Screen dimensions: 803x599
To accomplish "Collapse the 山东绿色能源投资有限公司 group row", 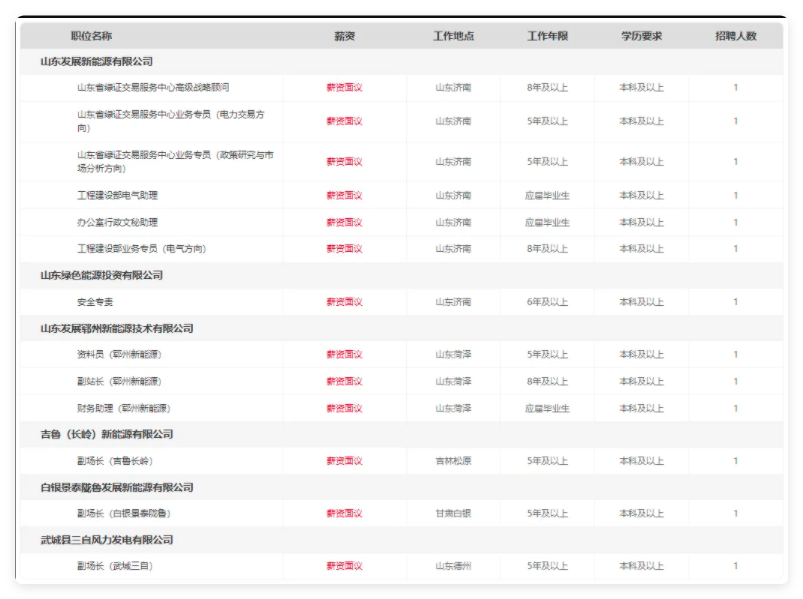I will tap(101, 275).
